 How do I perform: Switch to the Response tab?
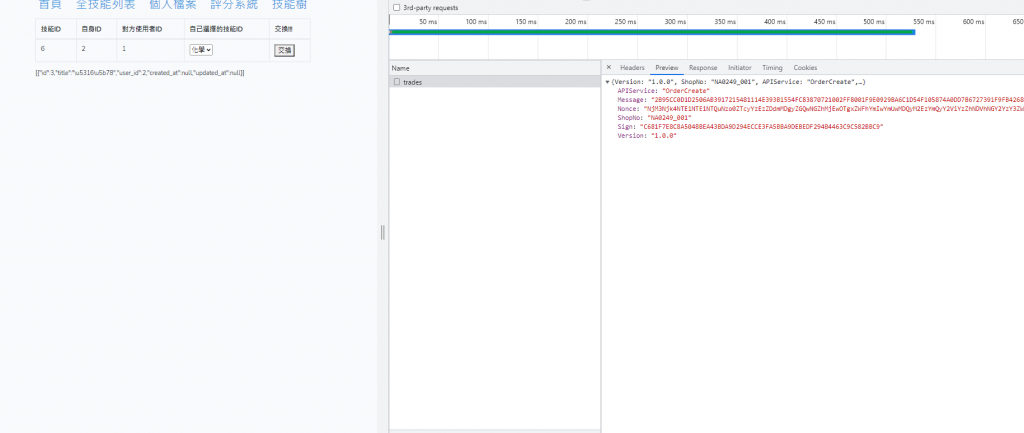(x=703, y=68)
